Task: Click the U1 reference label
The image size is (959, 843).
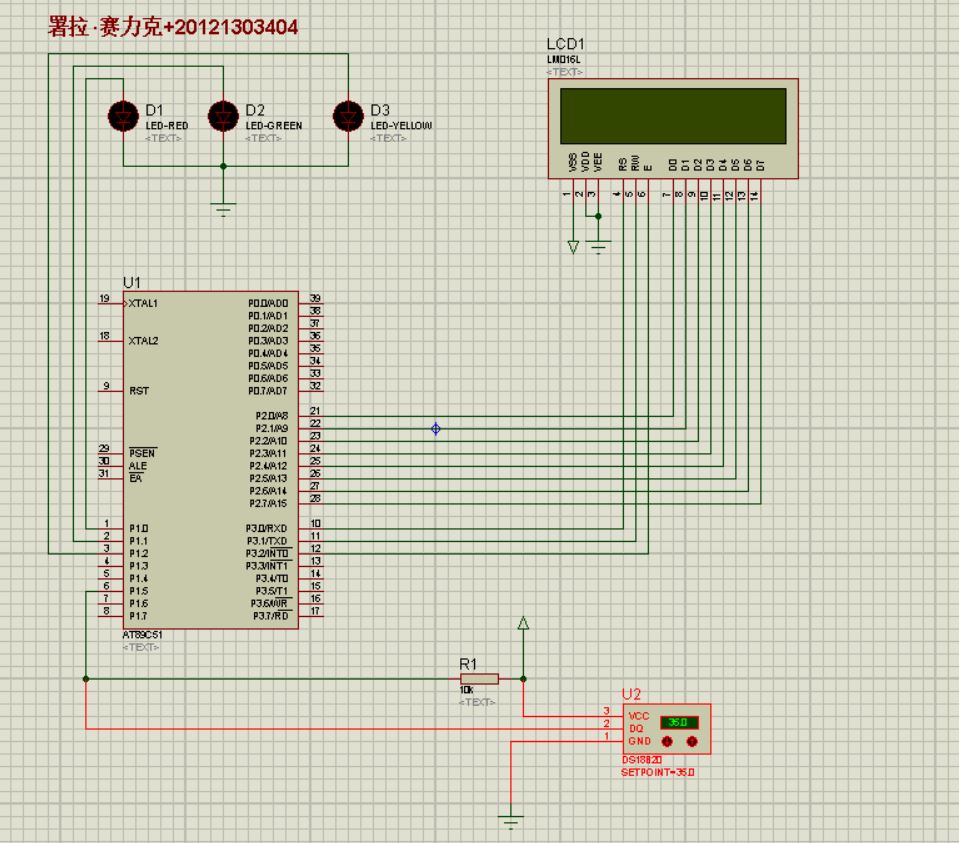Action: [131, 283]
